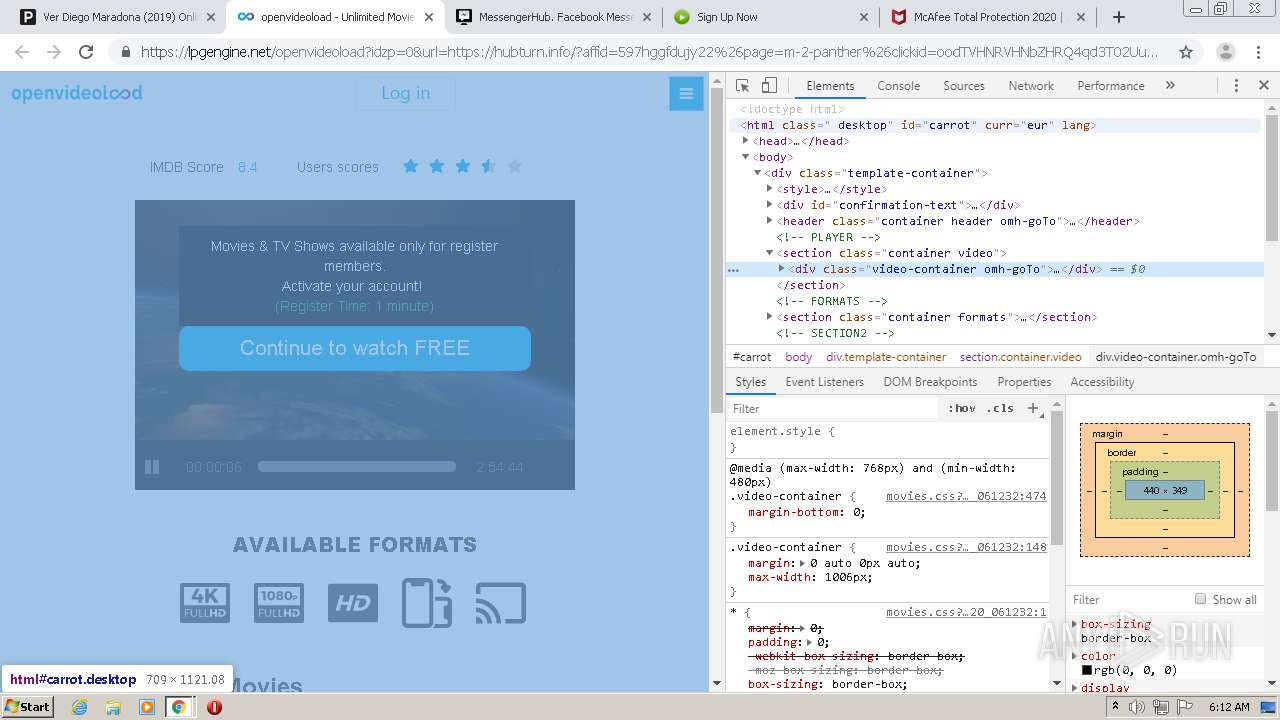Viewport: 1280px width, 720px height.
Task: Open the Accessibility pane
Action: click(x=1102, y=382)
